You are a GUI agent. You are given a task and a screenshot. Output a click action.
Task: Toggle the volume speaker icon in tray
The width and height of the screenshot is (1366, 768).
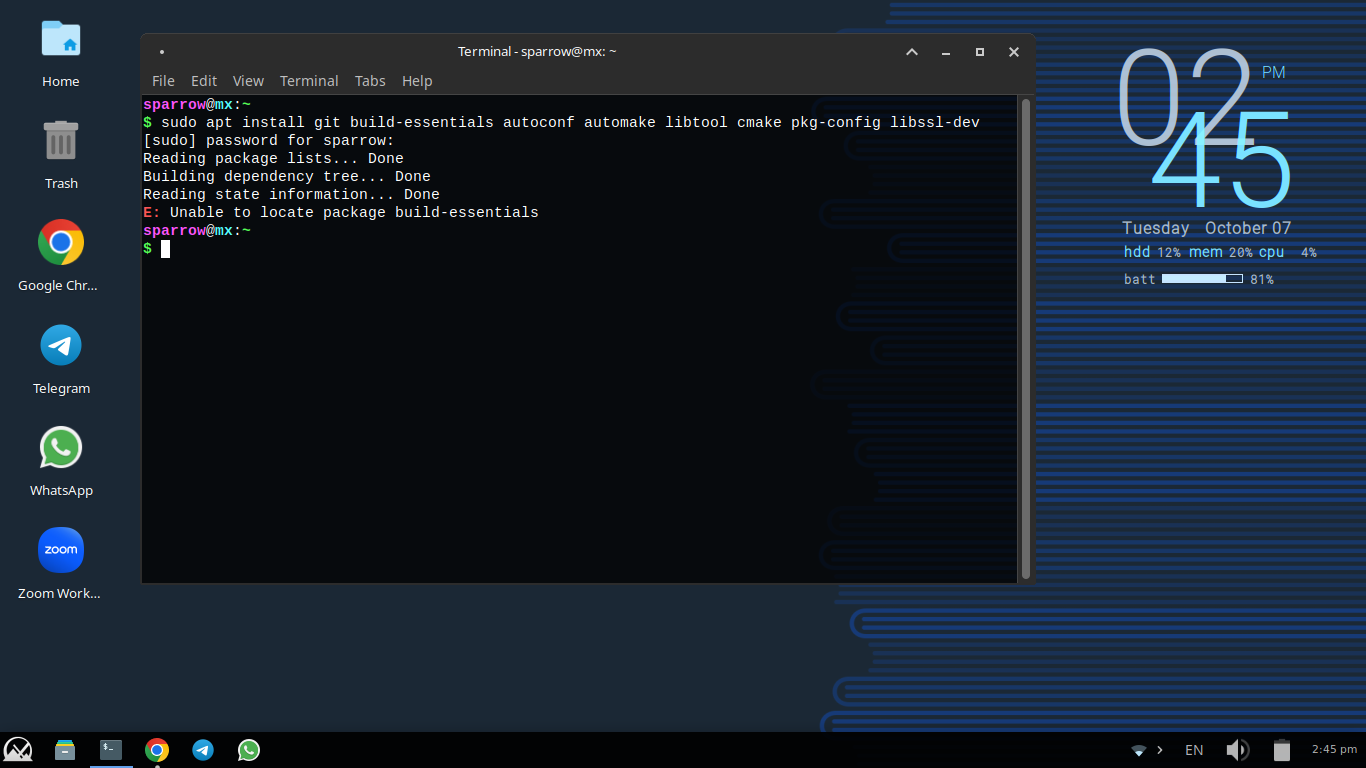click(1237, 750)
